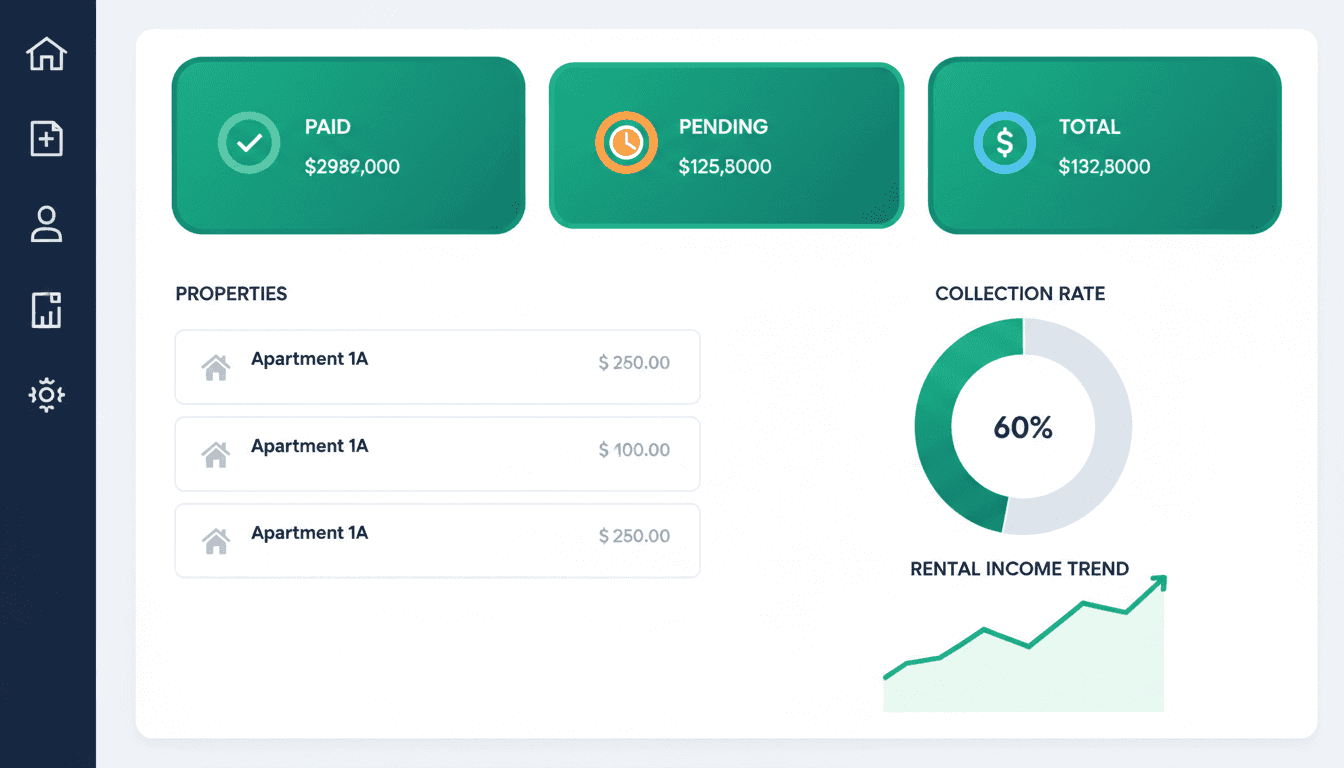Open the Pending $125,8000 summary card
The width and height of the screenshot is (1344, 768).
pyautogui.click(x=726, y=145)
